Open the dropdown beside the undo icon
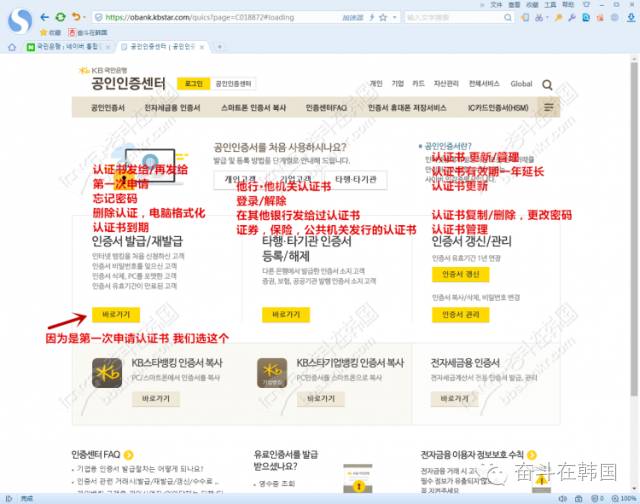The width and height of the screenshot is (640, 504). pos(84,17)
